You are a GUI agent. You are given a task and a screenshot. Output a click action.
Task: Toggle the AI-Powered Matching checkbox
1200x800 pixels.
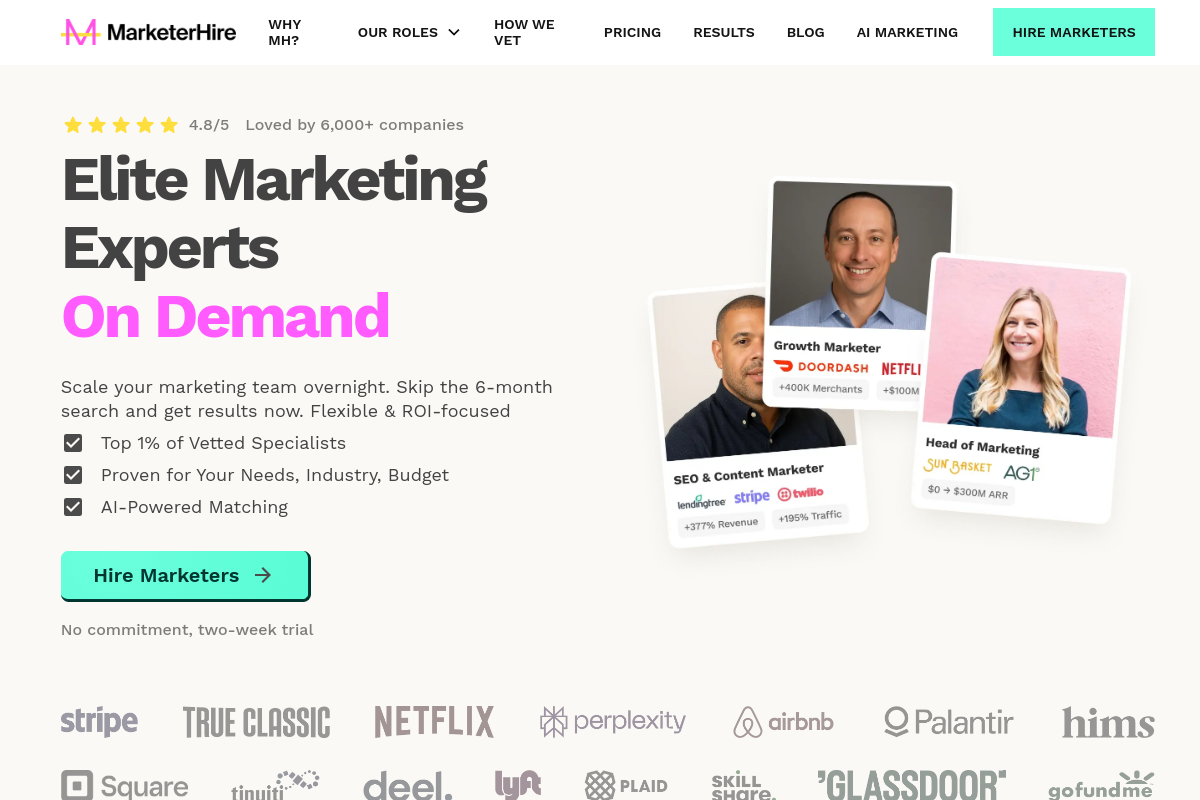[73, 507]
